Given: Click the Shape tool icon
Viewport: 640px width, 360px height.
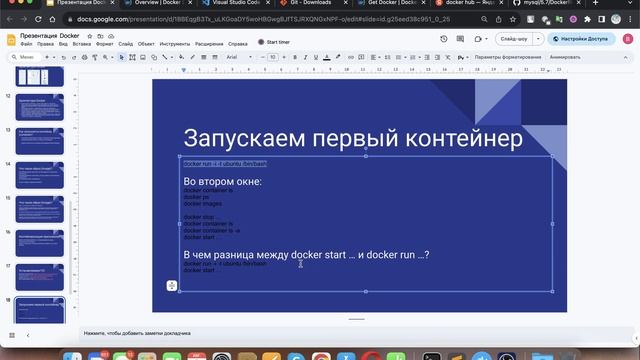Looking at the screenshot, I should coord(154,58).
